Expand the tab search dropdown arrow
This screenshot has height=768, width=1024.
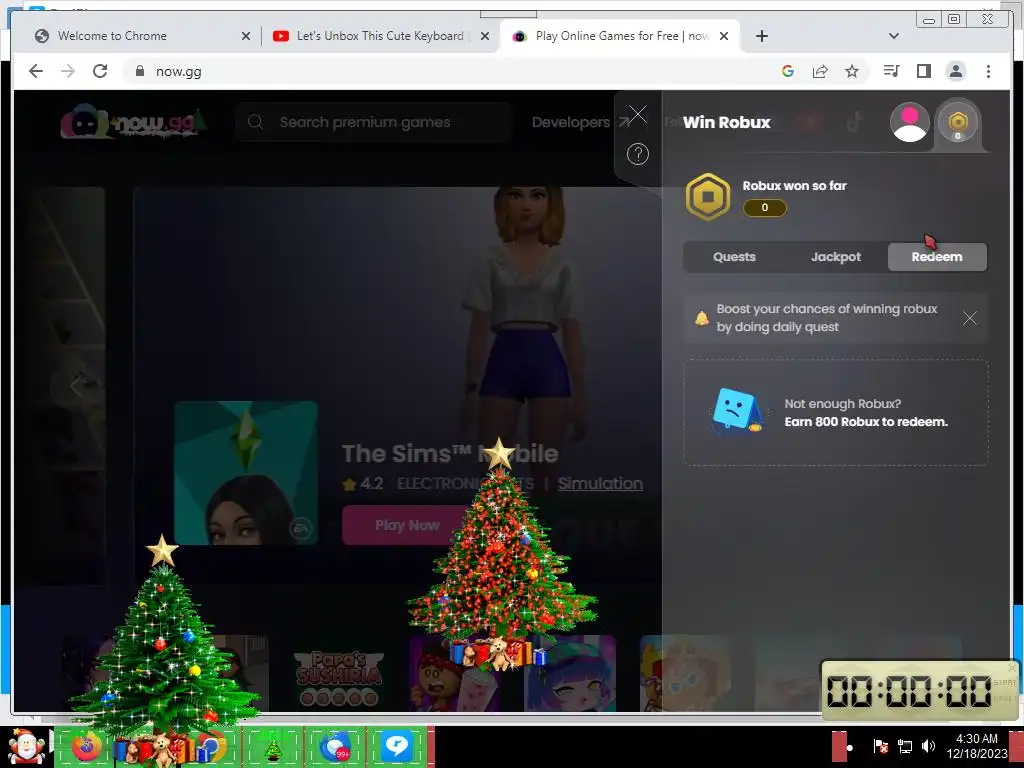tap(894, 36)
